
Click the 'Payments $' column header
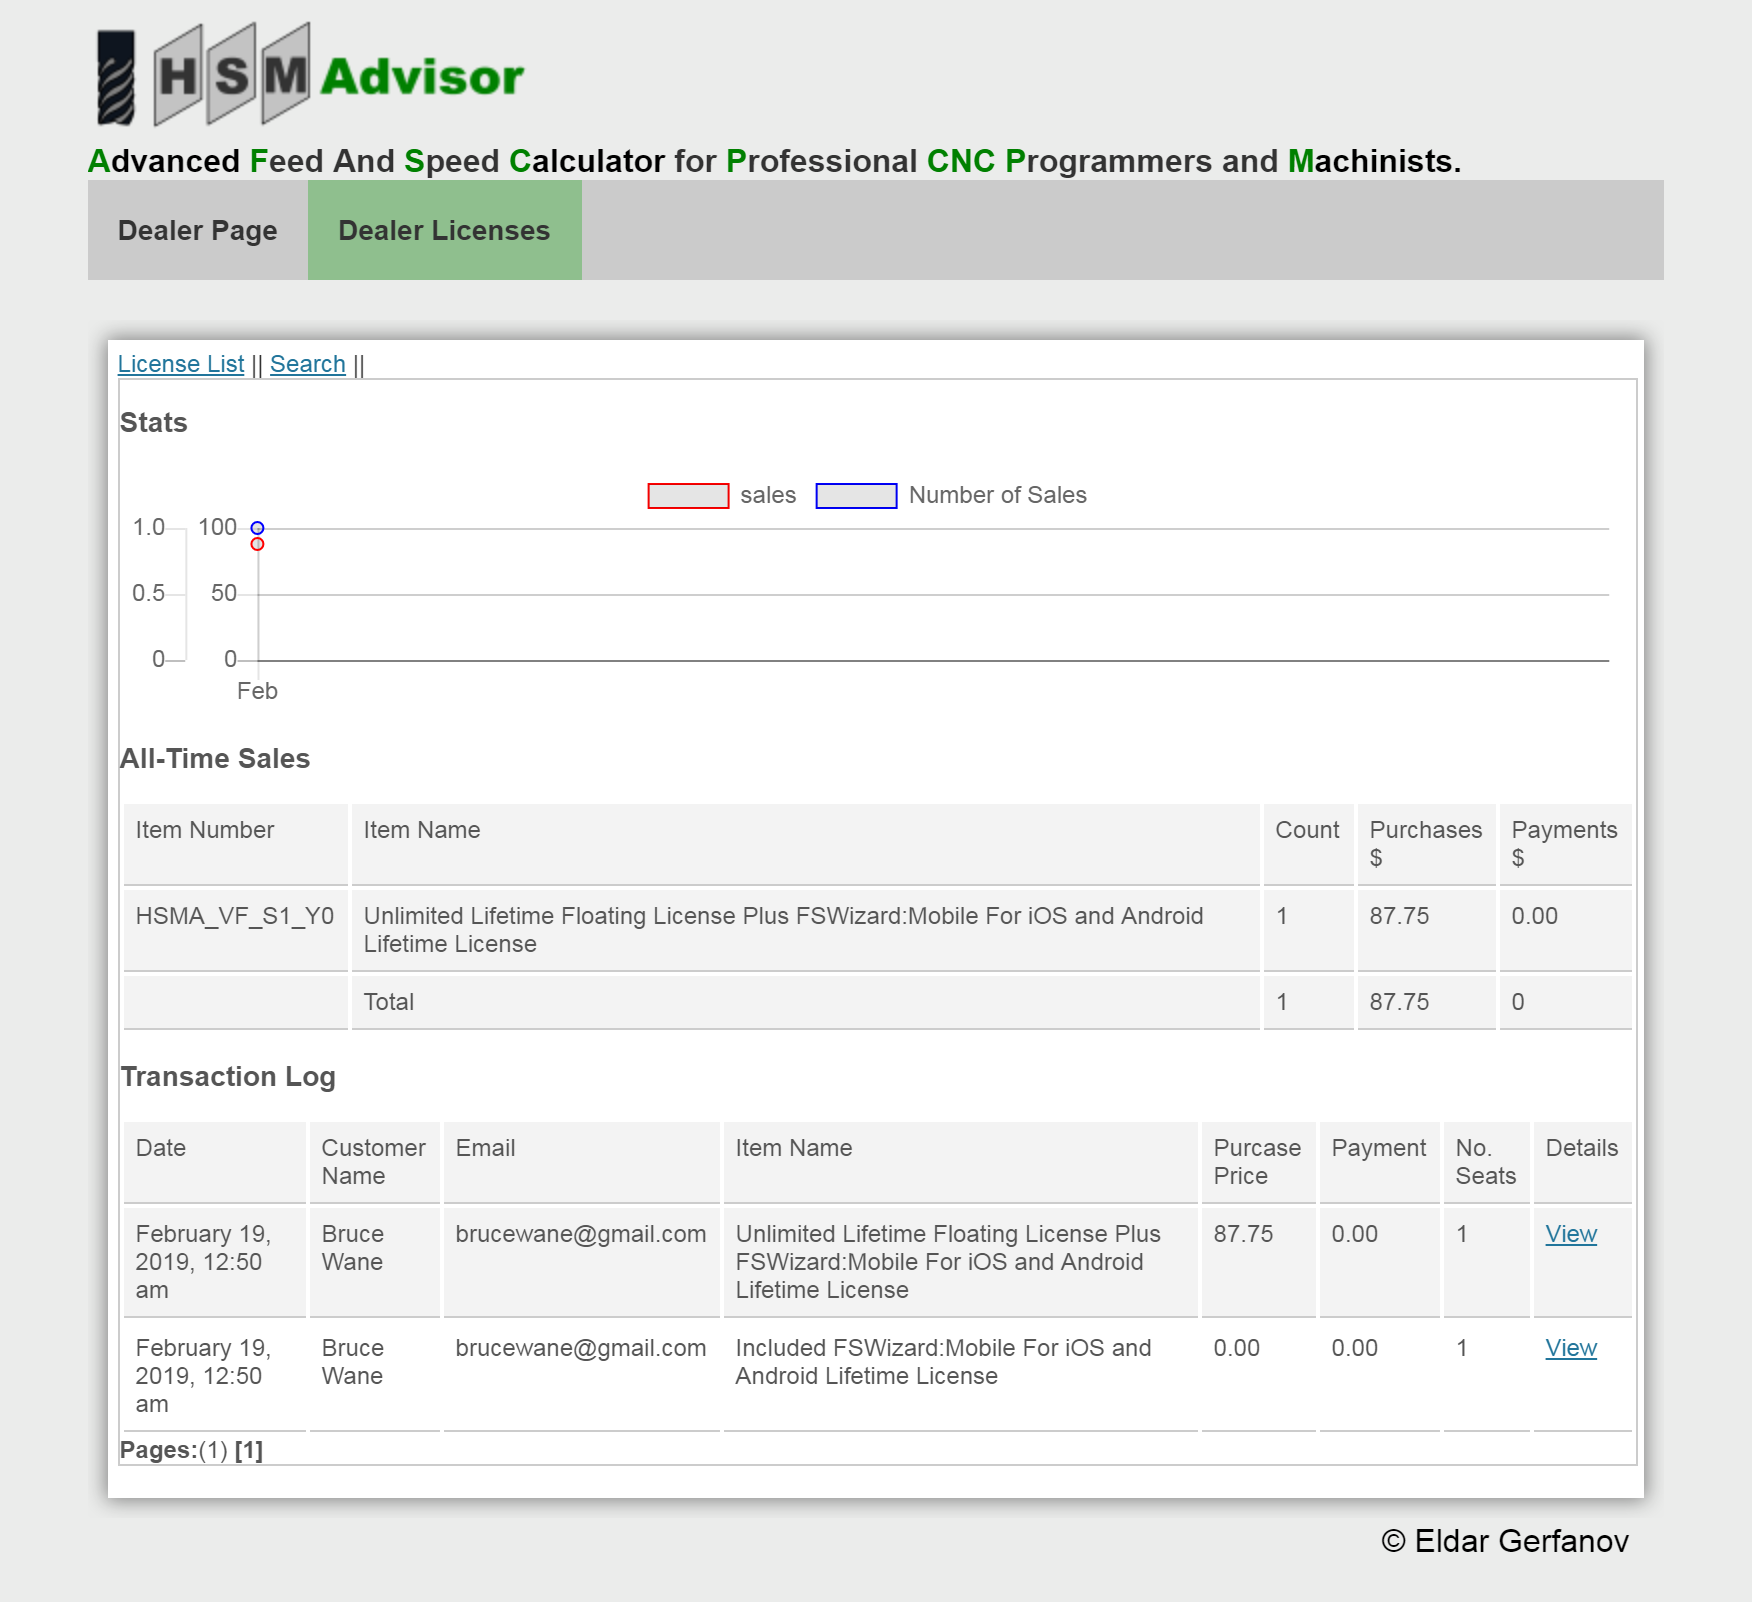[1564, 844]
